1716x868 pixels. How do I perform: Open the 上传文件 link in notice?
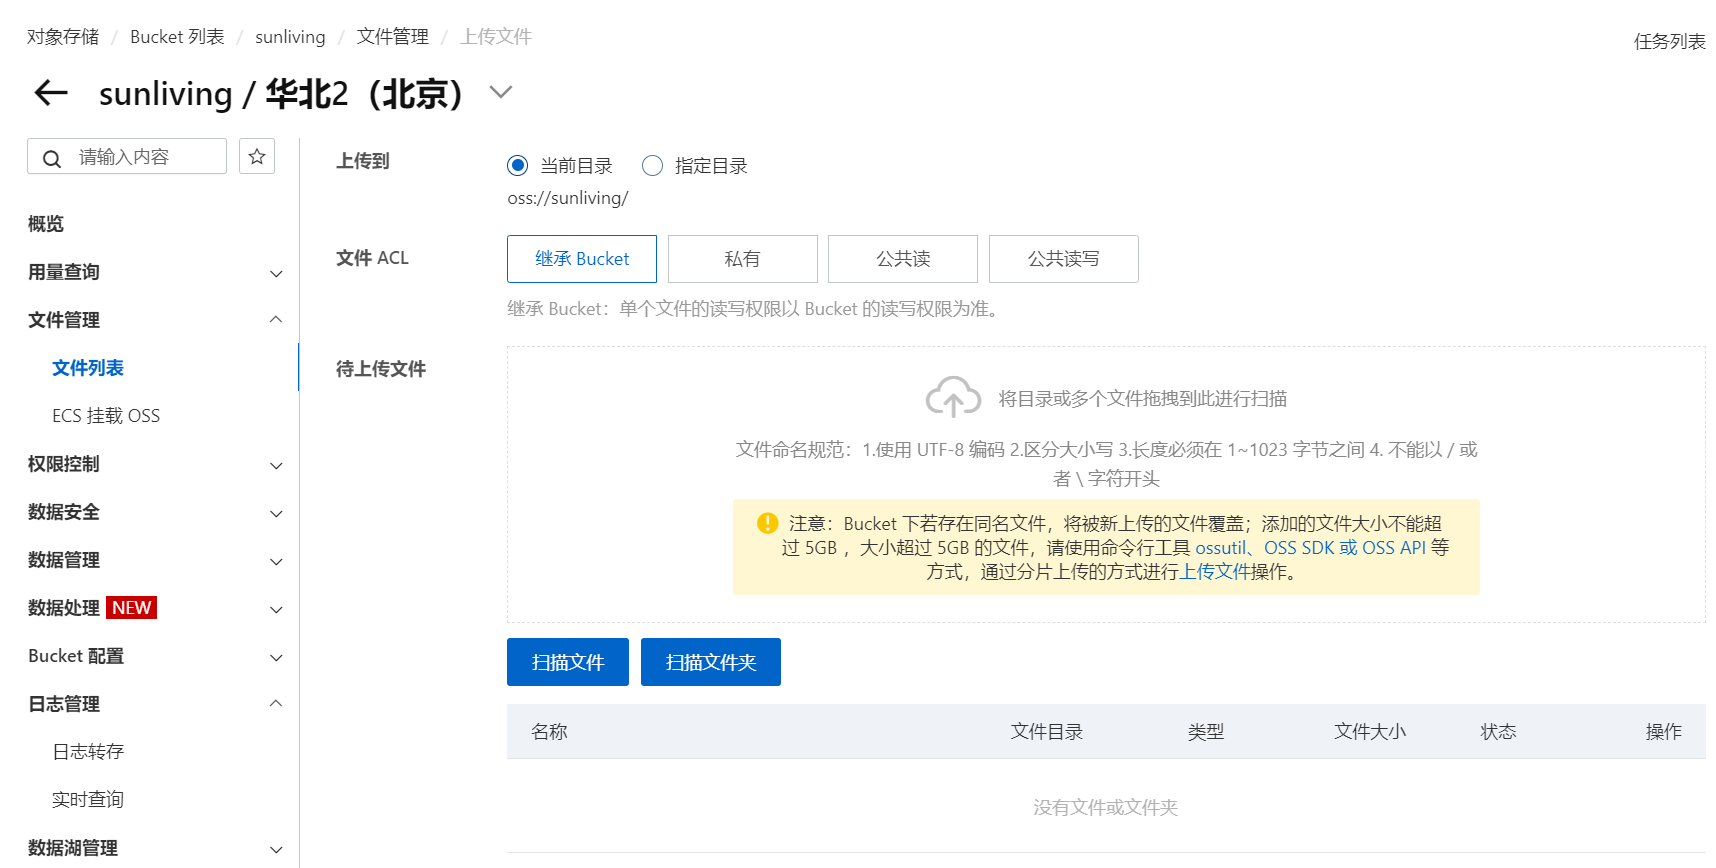pos(1215,572)
